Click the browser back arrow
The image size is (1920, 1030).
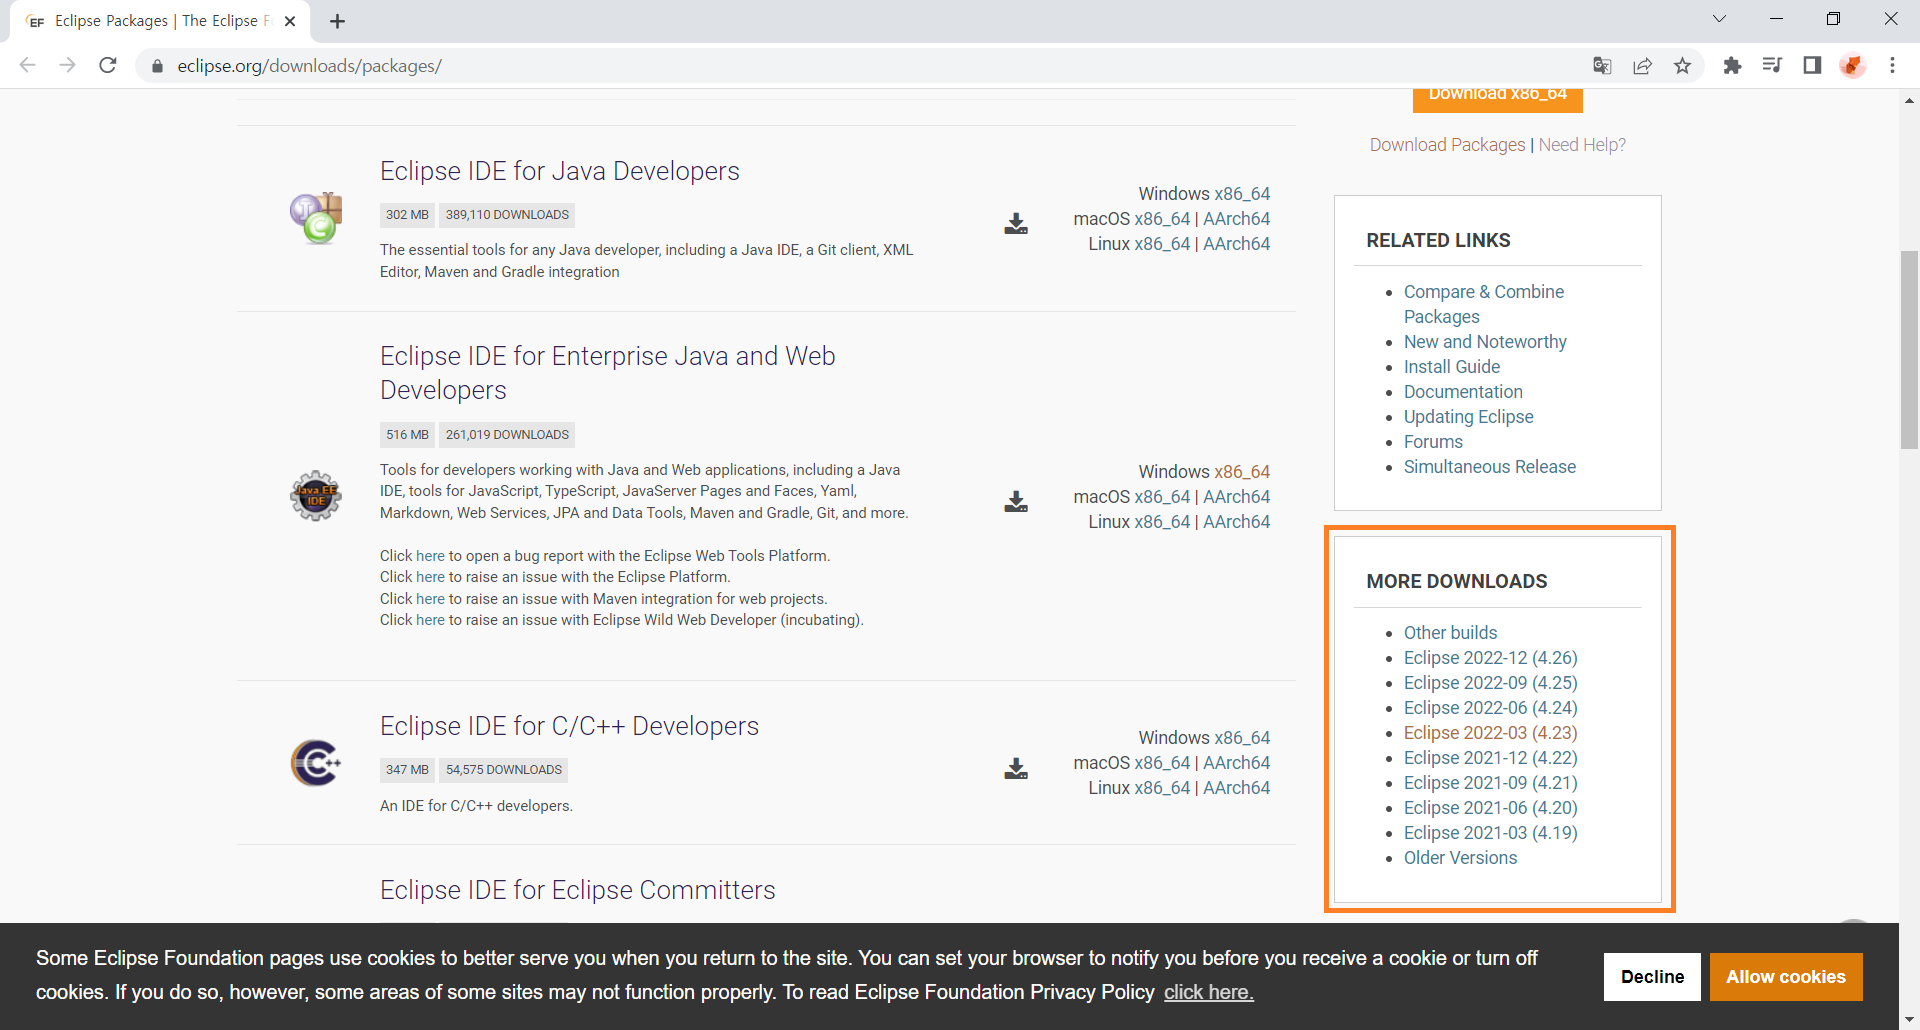click(x=27, y=65)
